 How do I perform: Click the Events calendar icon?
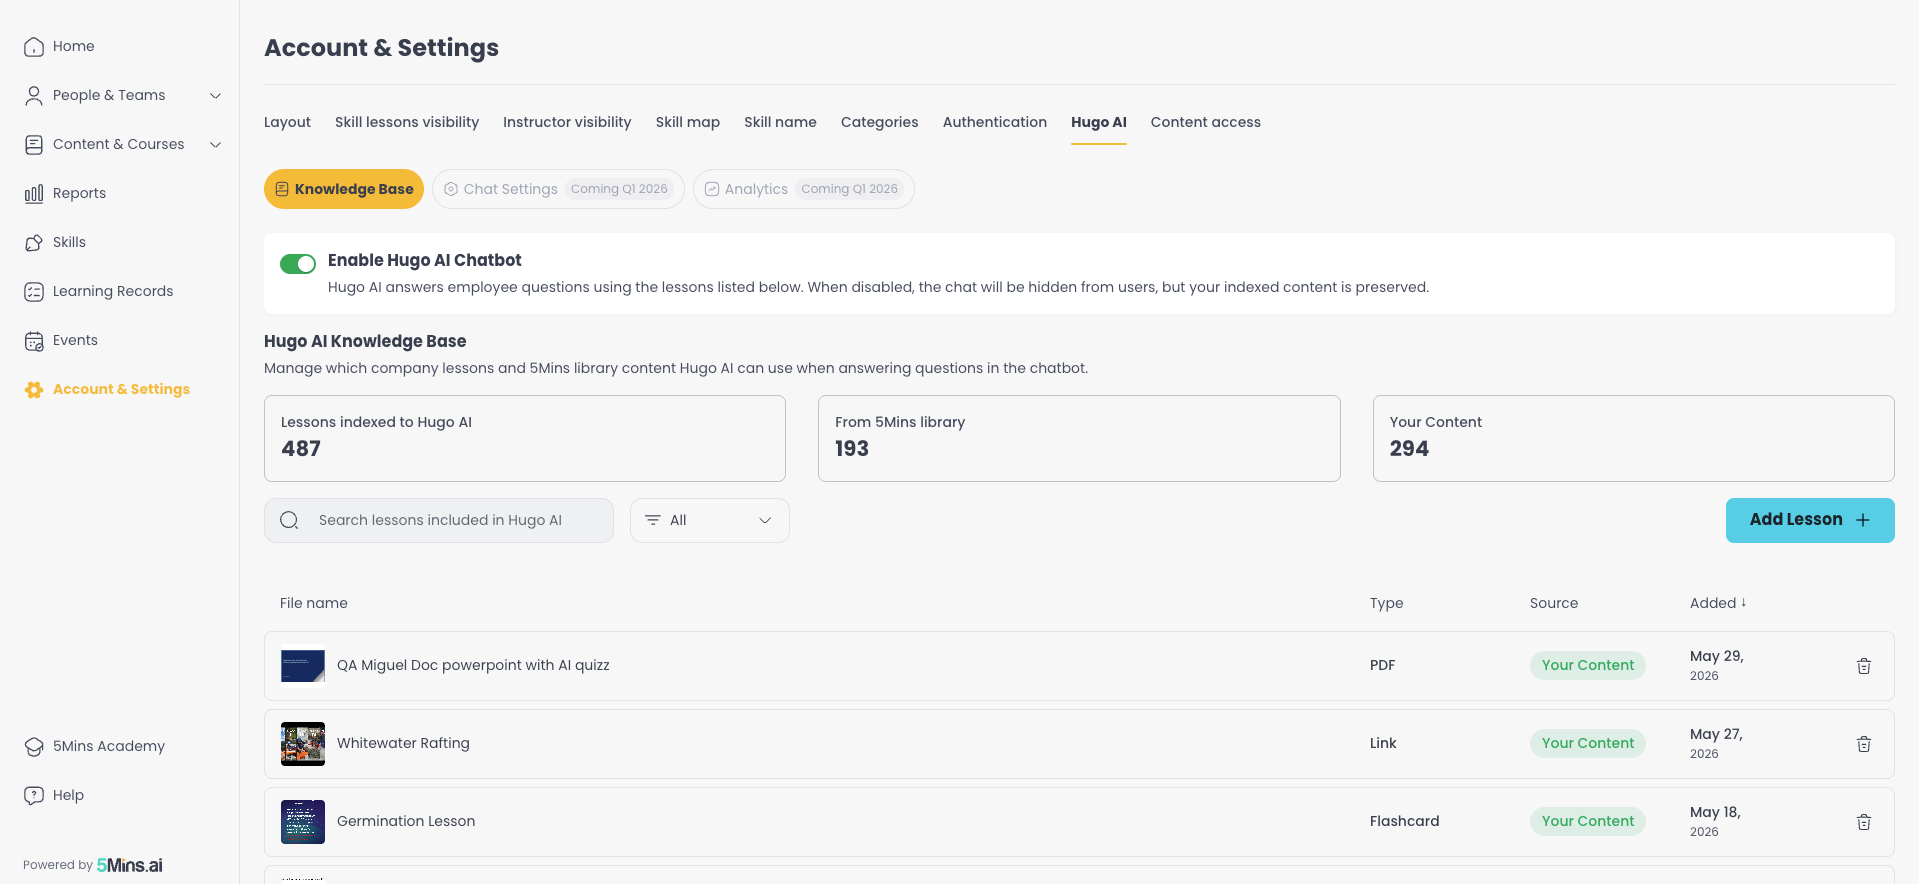pyautogui.click(x=34, y=341)
